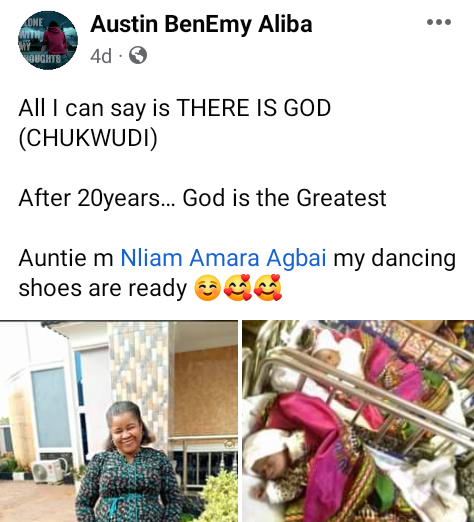Click the "(CHUKWUDI)" text line

tap(88, 138)
